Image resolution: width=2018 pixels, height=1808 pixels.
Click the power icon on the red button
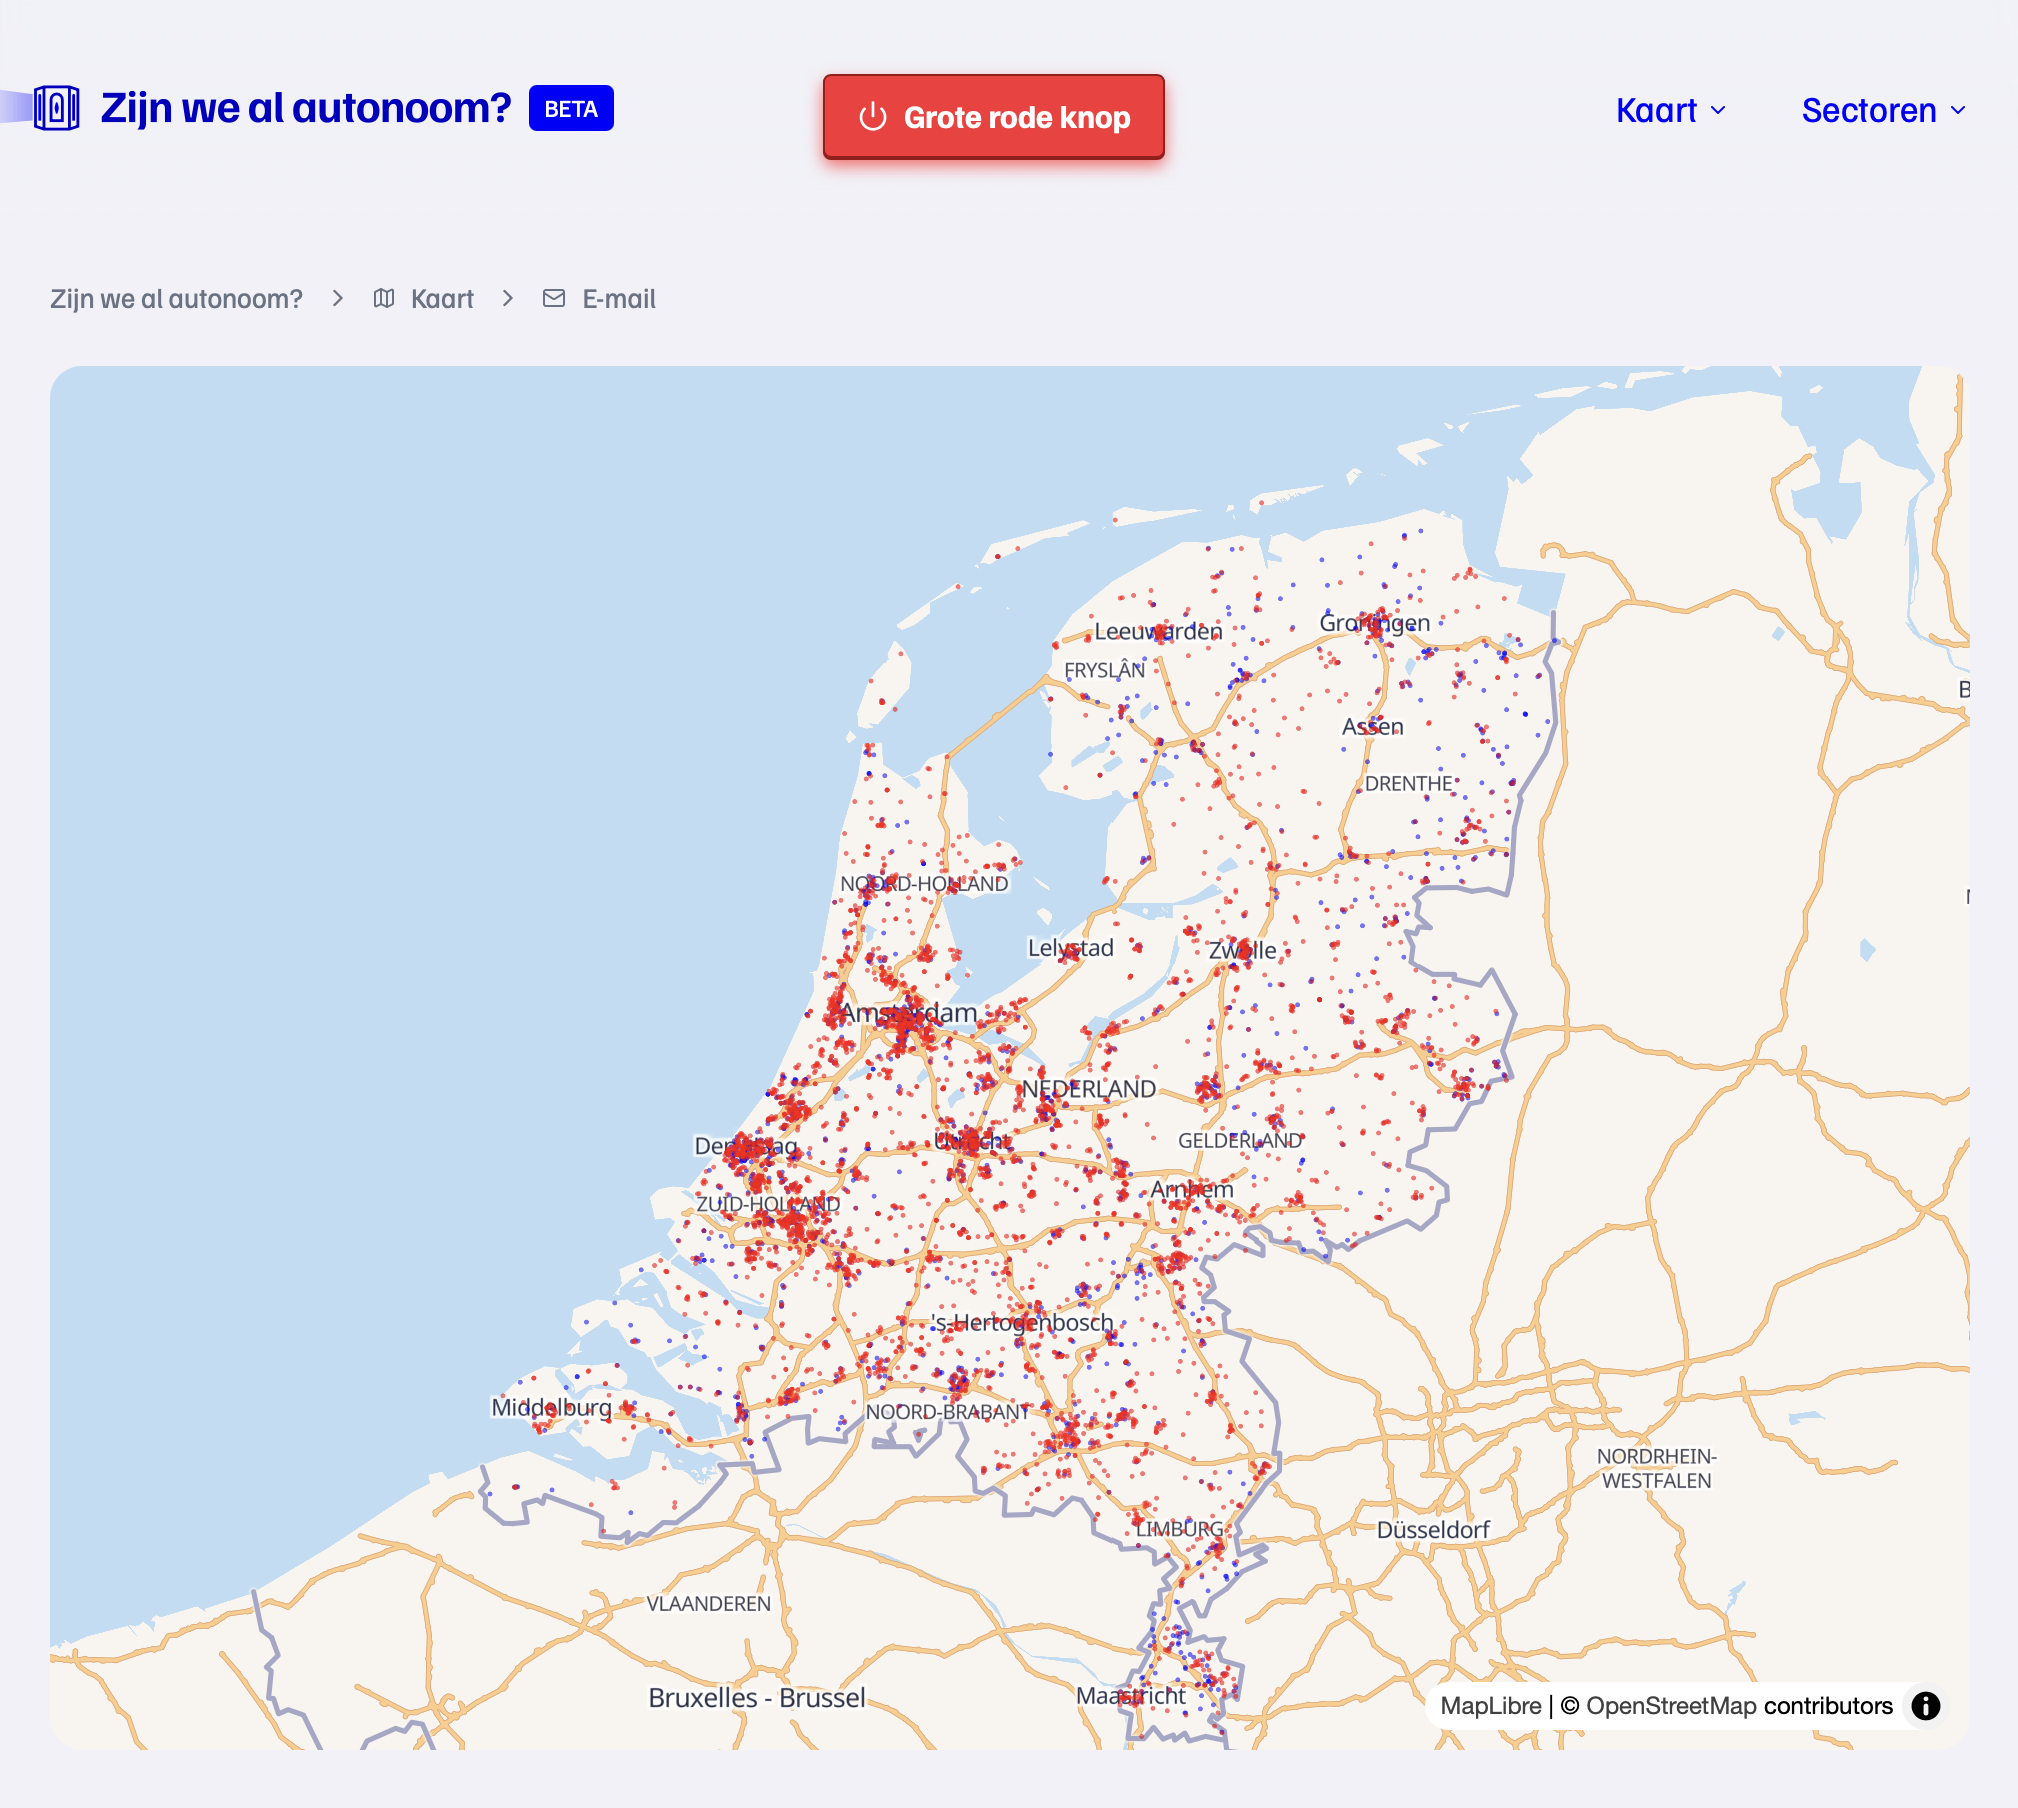(873, 117)
